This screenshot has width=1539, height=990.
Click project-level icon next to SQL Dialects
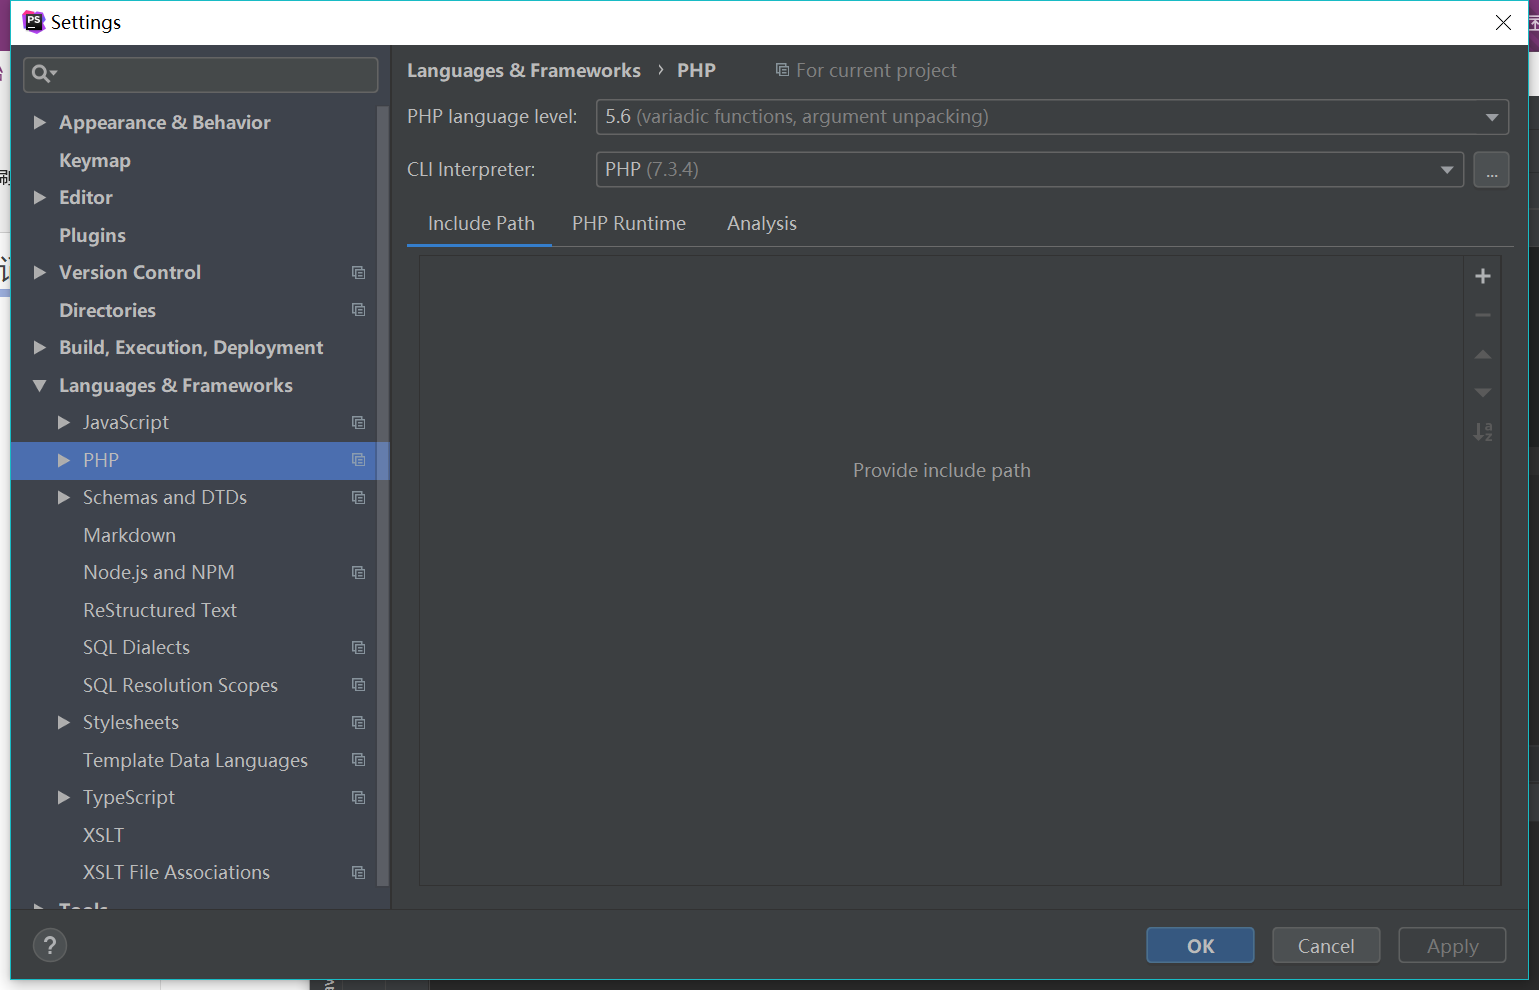point(358,647)
